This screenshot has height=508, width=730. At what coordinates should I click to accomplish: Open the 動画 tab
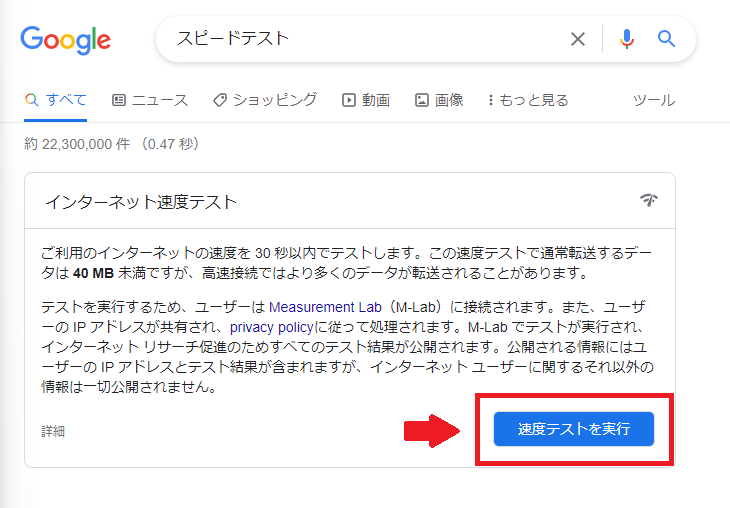tap(366, 100)
